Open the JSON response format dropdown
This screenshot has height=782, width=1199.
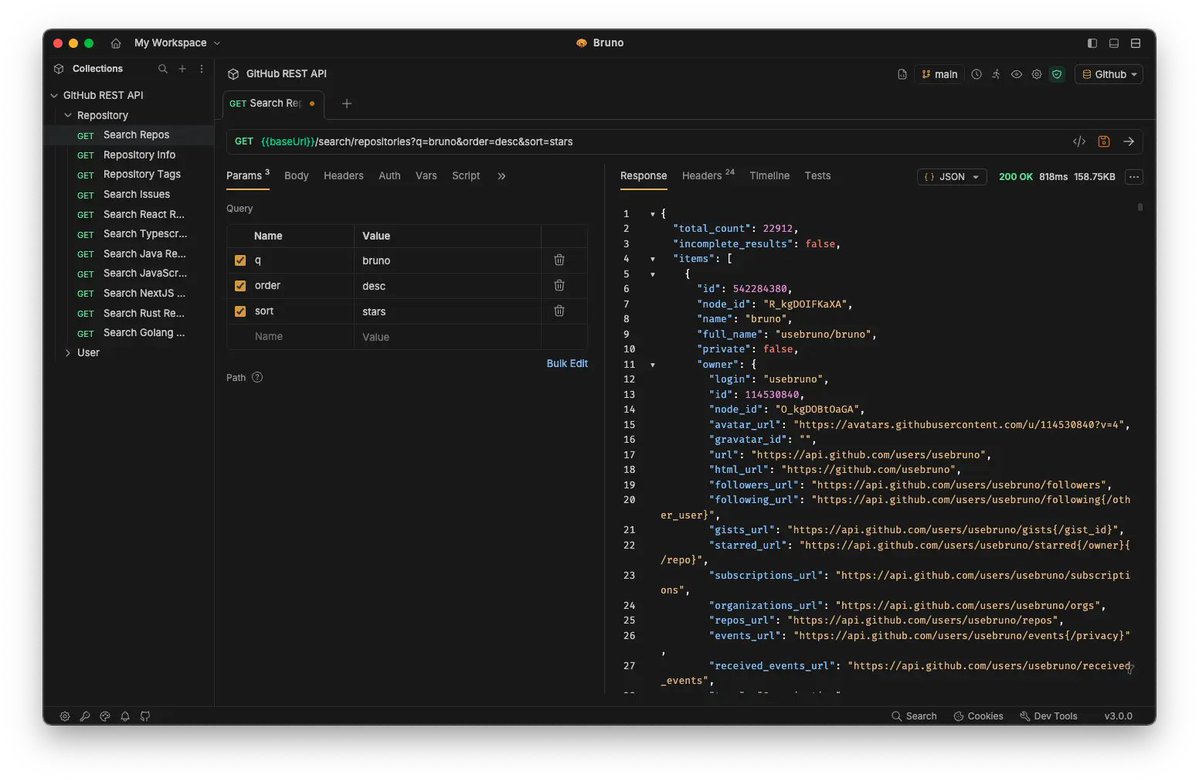951,177
